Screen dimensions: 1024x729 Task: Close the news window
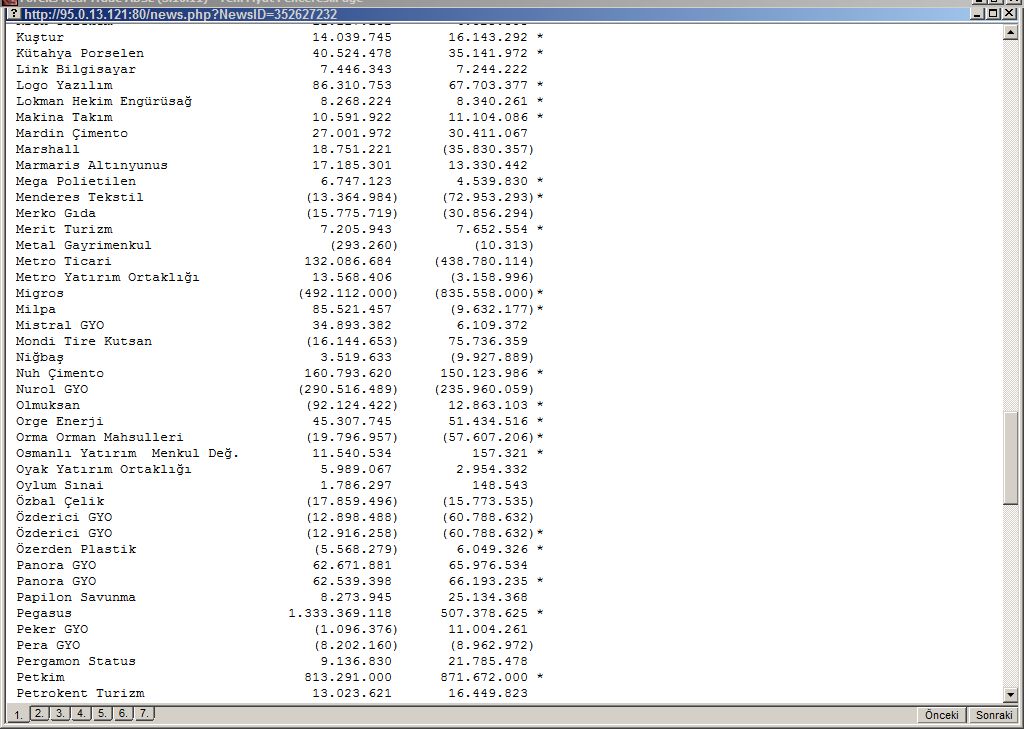pos(1011,13)
